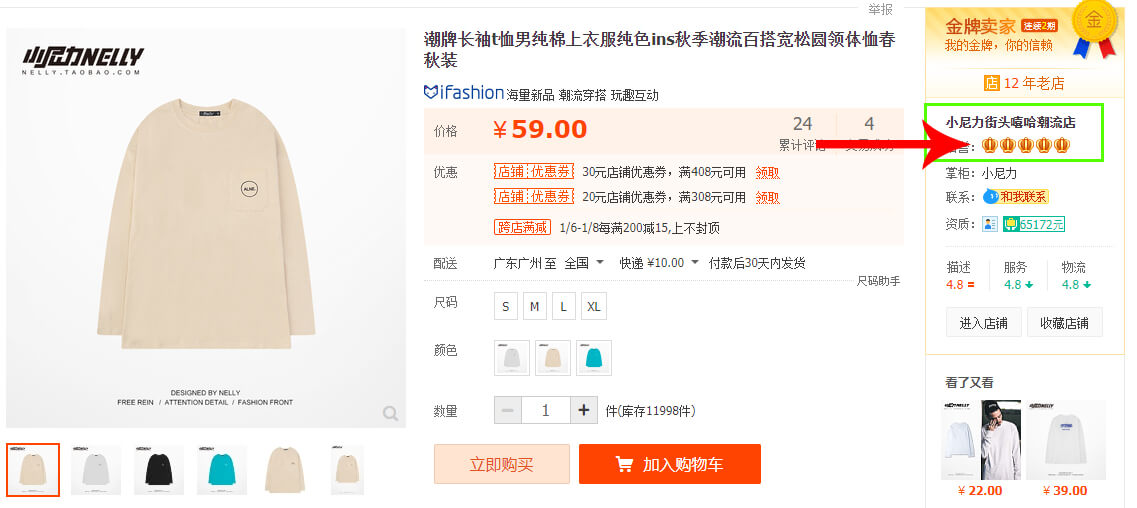
Task: Click the green deposit amount 65172元 badge
Action: (1034, 224)
